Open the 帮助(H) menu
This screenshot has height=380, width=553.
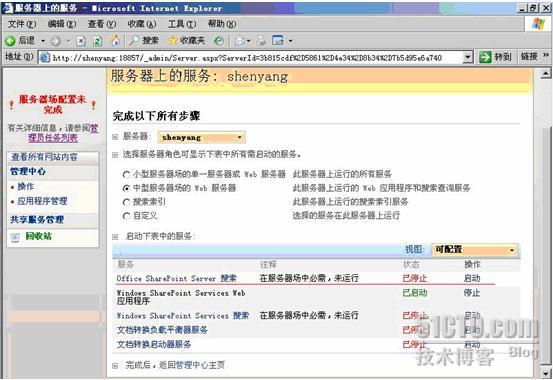222,24
